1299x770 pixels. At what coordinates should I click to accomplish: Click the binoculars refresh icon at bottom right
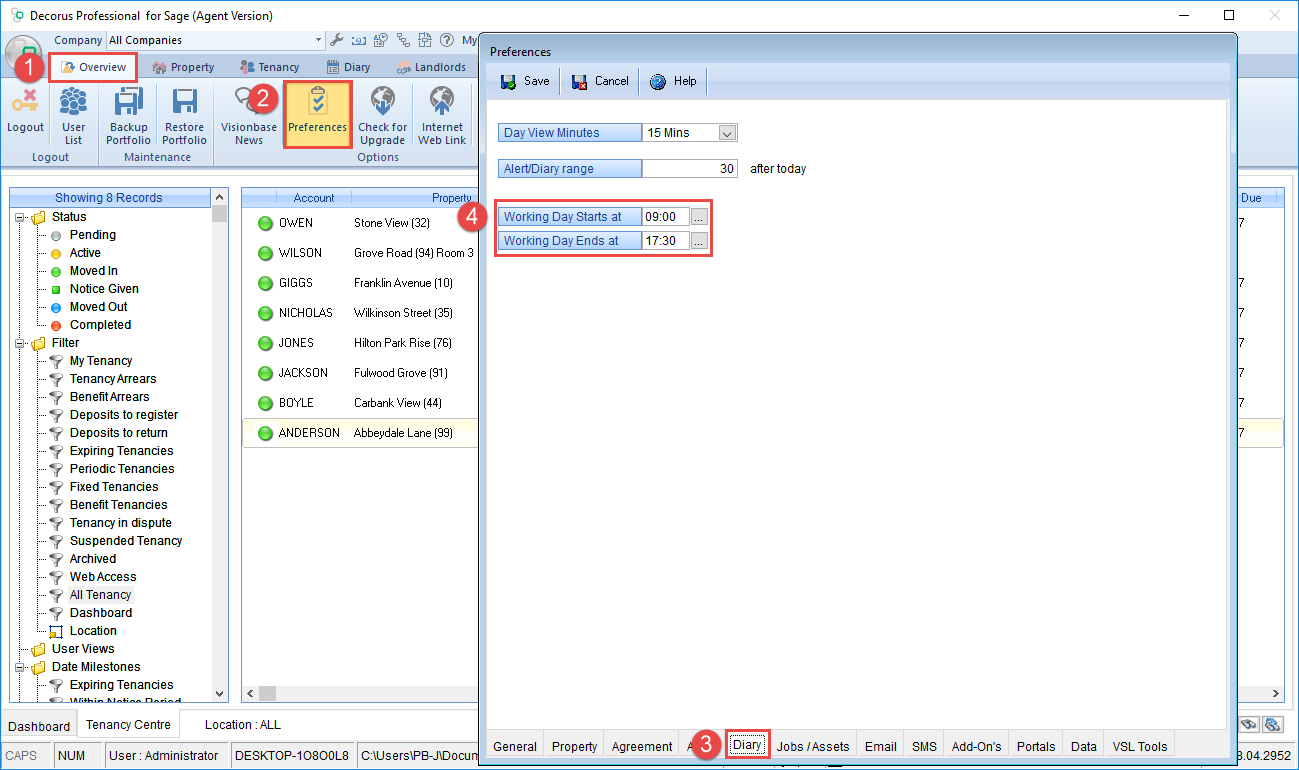[1273, 725]
